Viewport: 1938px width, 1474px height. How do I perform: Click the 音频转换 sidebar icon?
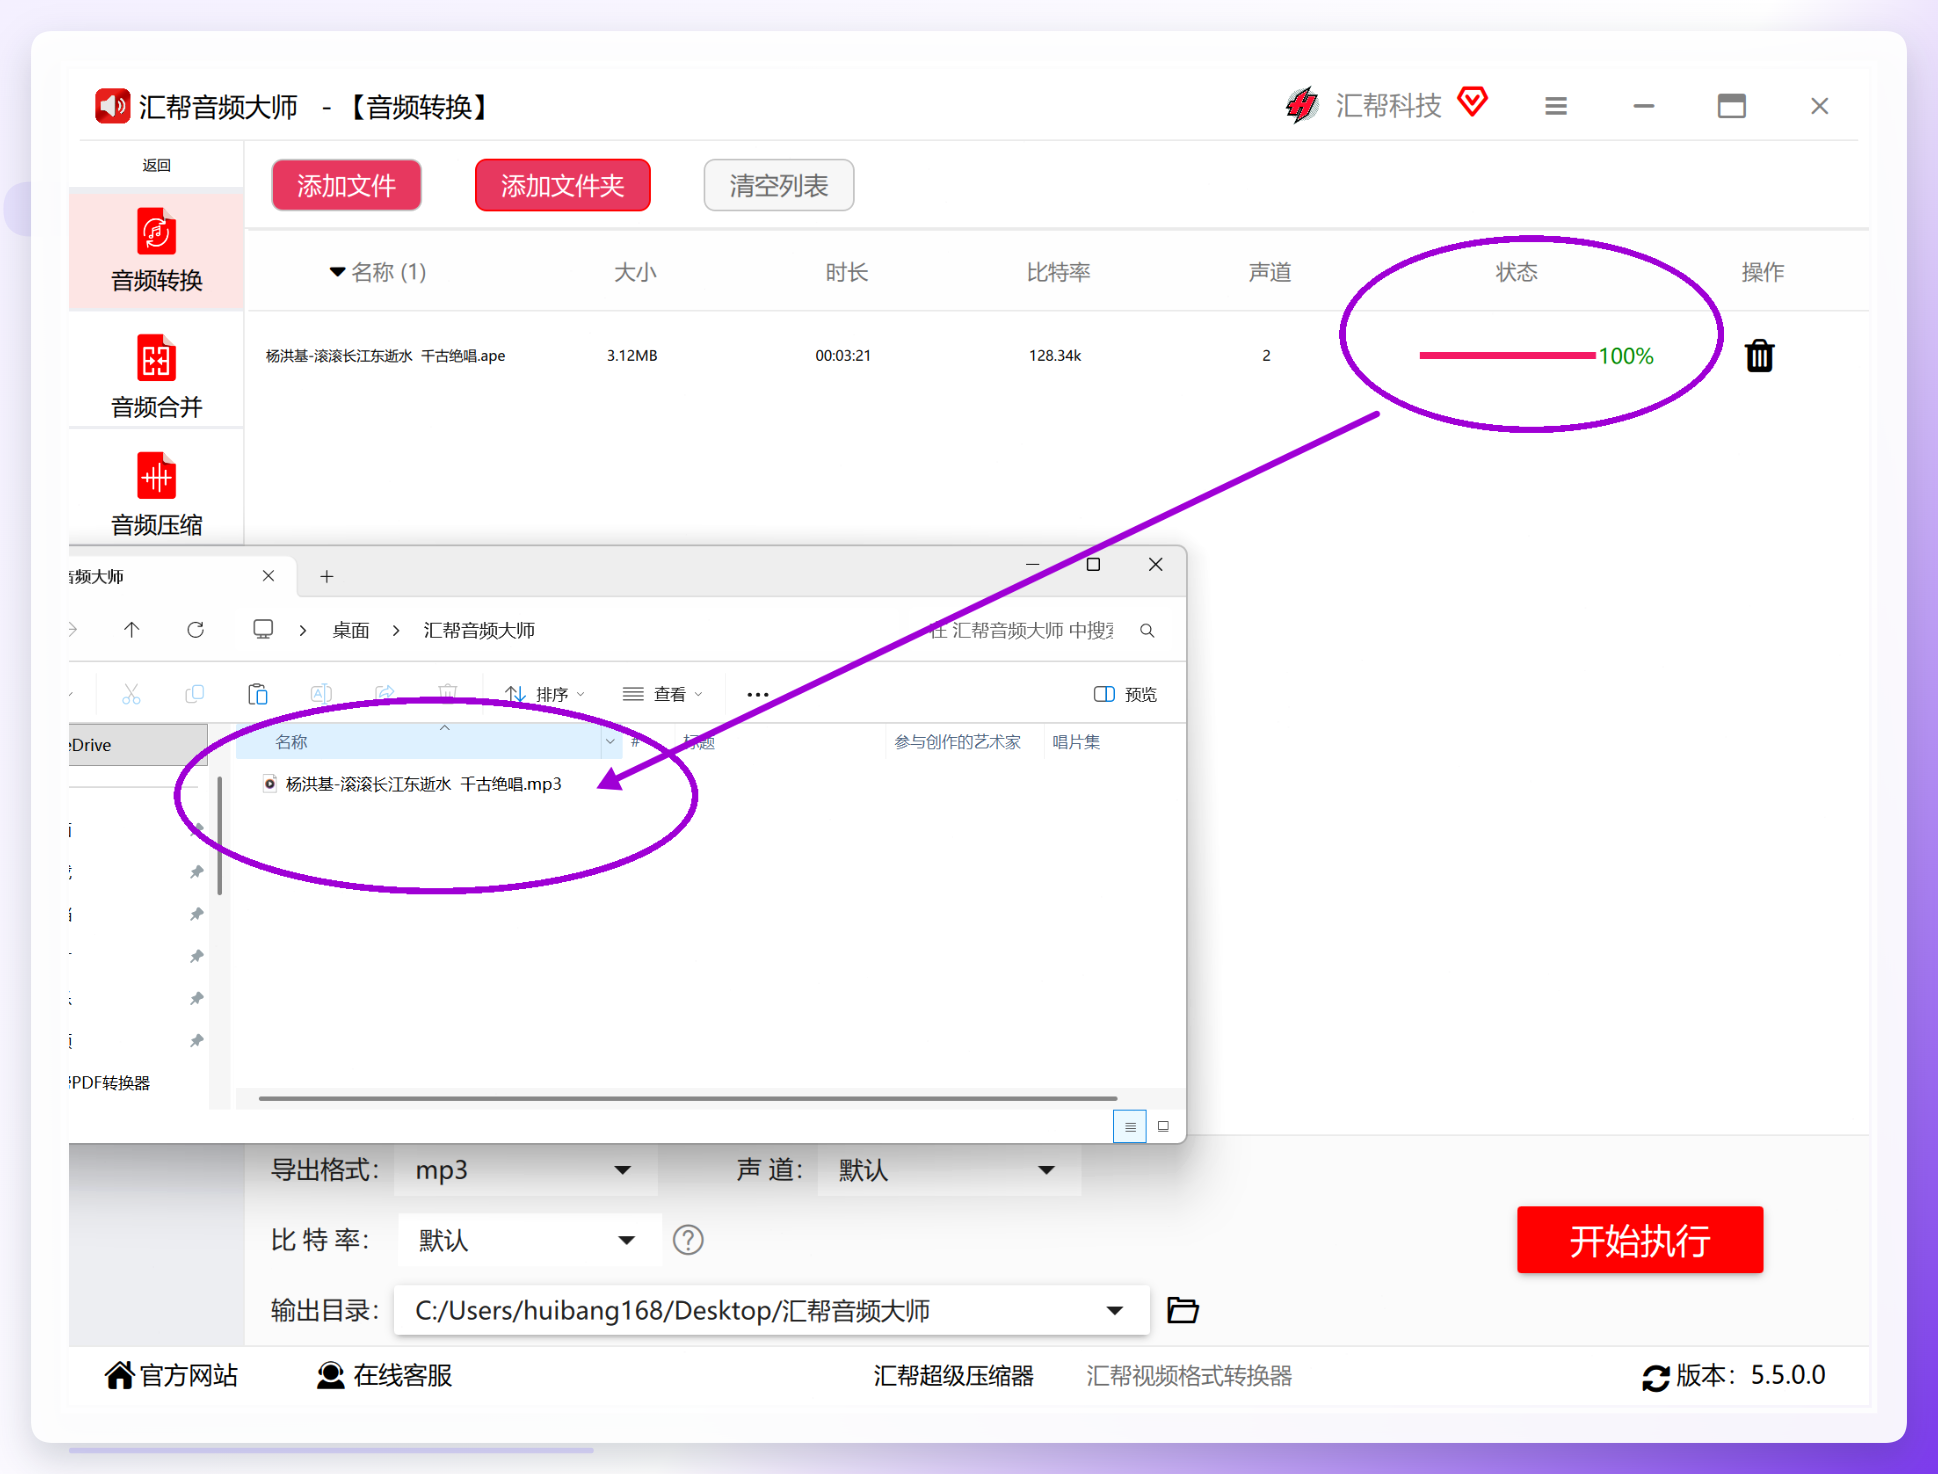tap(156, 232)
